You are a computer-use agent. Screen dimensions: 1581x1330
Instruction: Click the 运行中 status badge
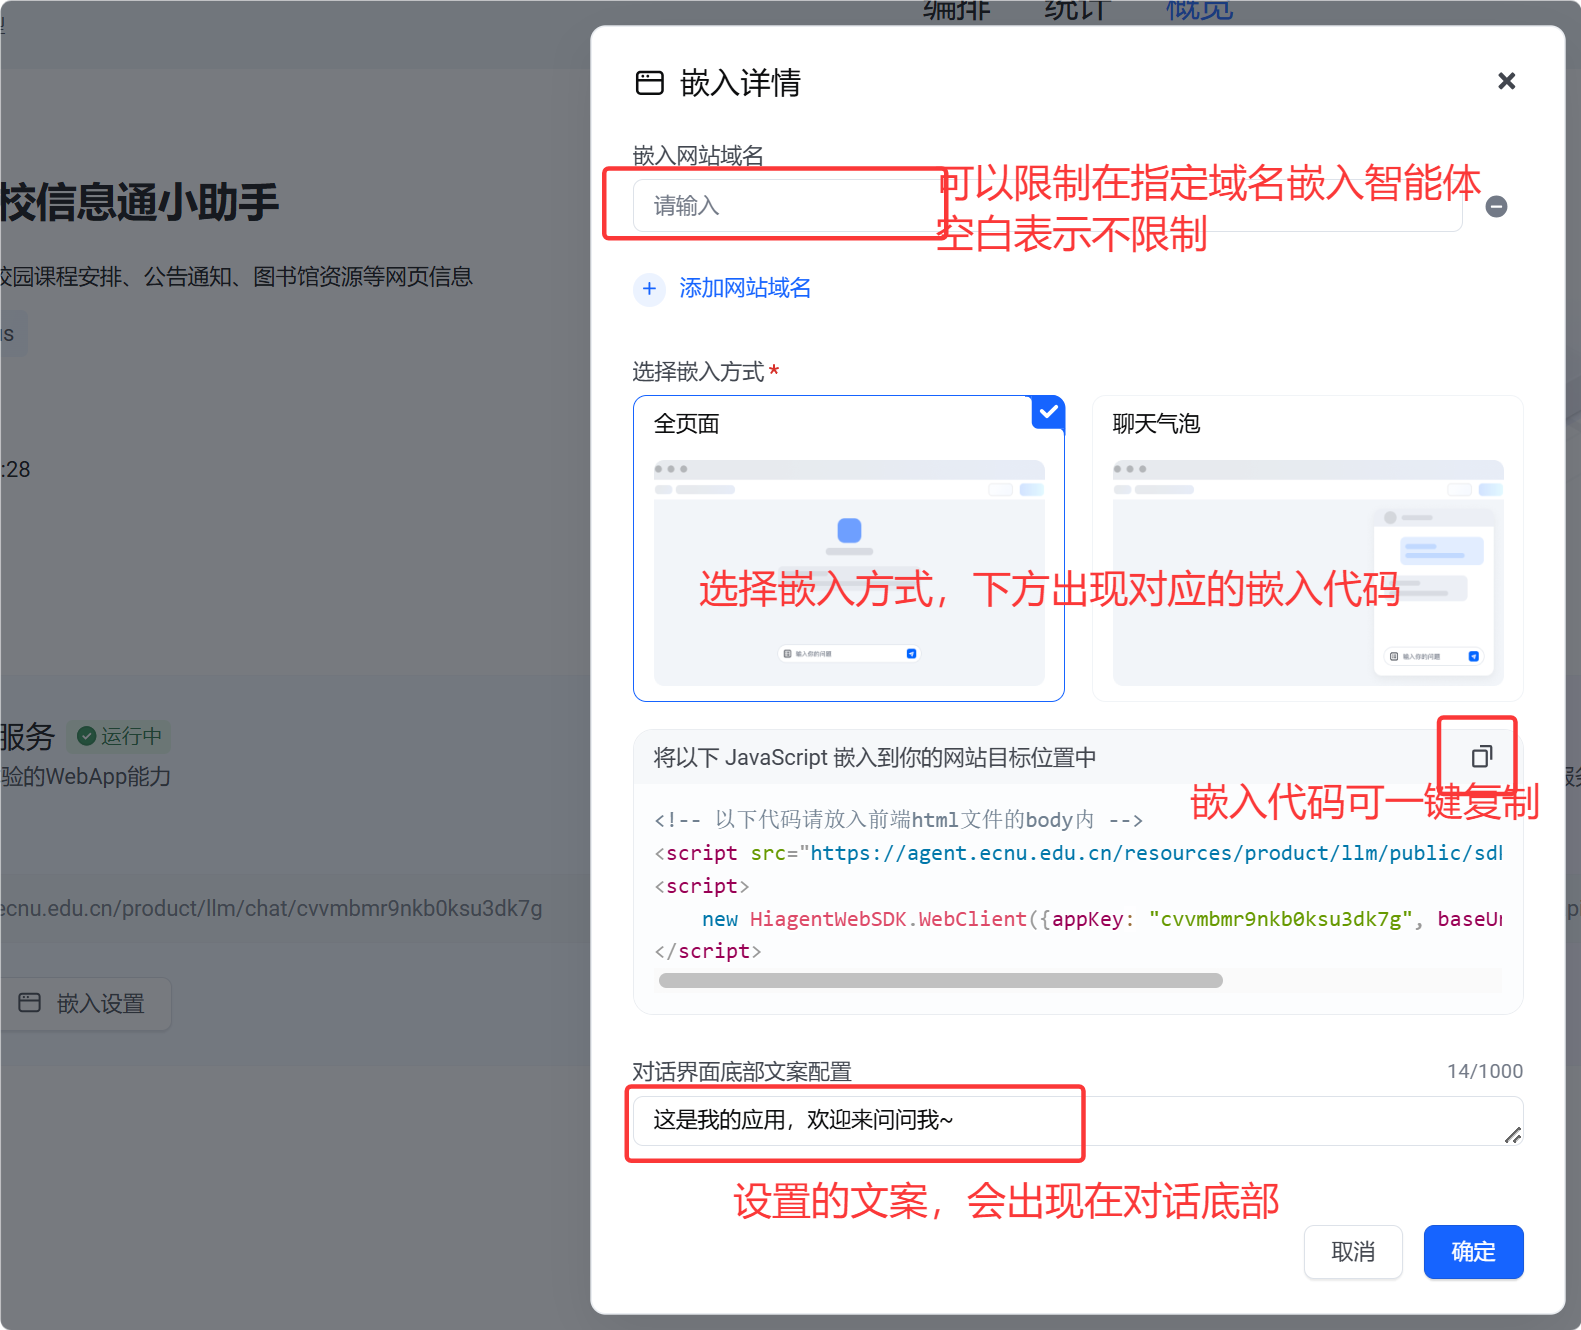(x=119, y=736)
